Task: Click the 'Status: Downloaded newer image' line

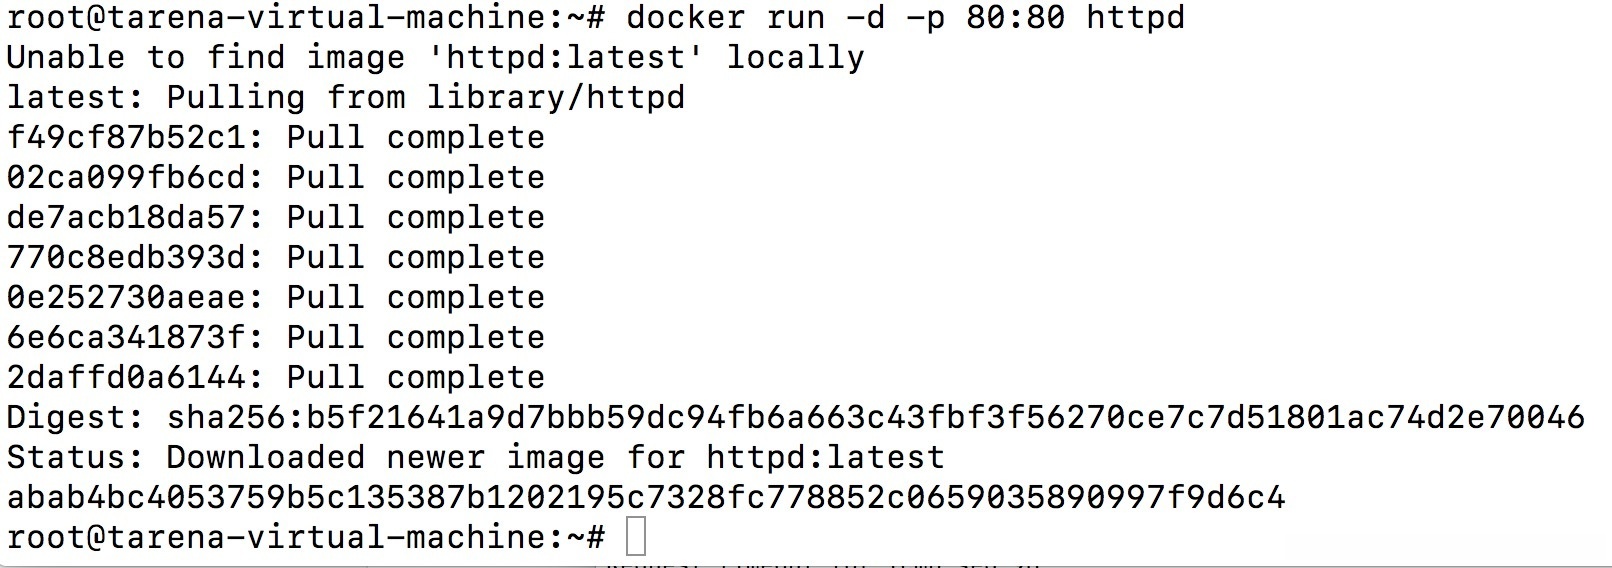Action: (475, 457)
